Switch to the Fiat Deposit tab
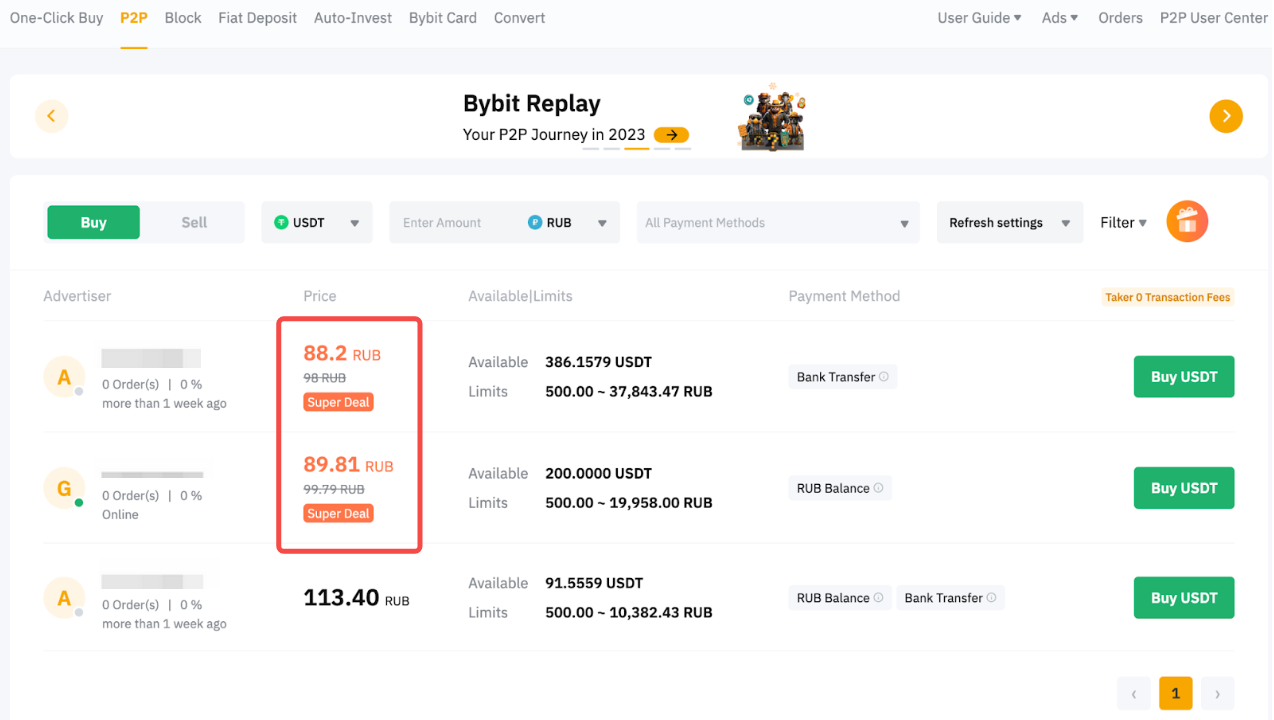Viewport: 1274px width, 720px height. 257,18
